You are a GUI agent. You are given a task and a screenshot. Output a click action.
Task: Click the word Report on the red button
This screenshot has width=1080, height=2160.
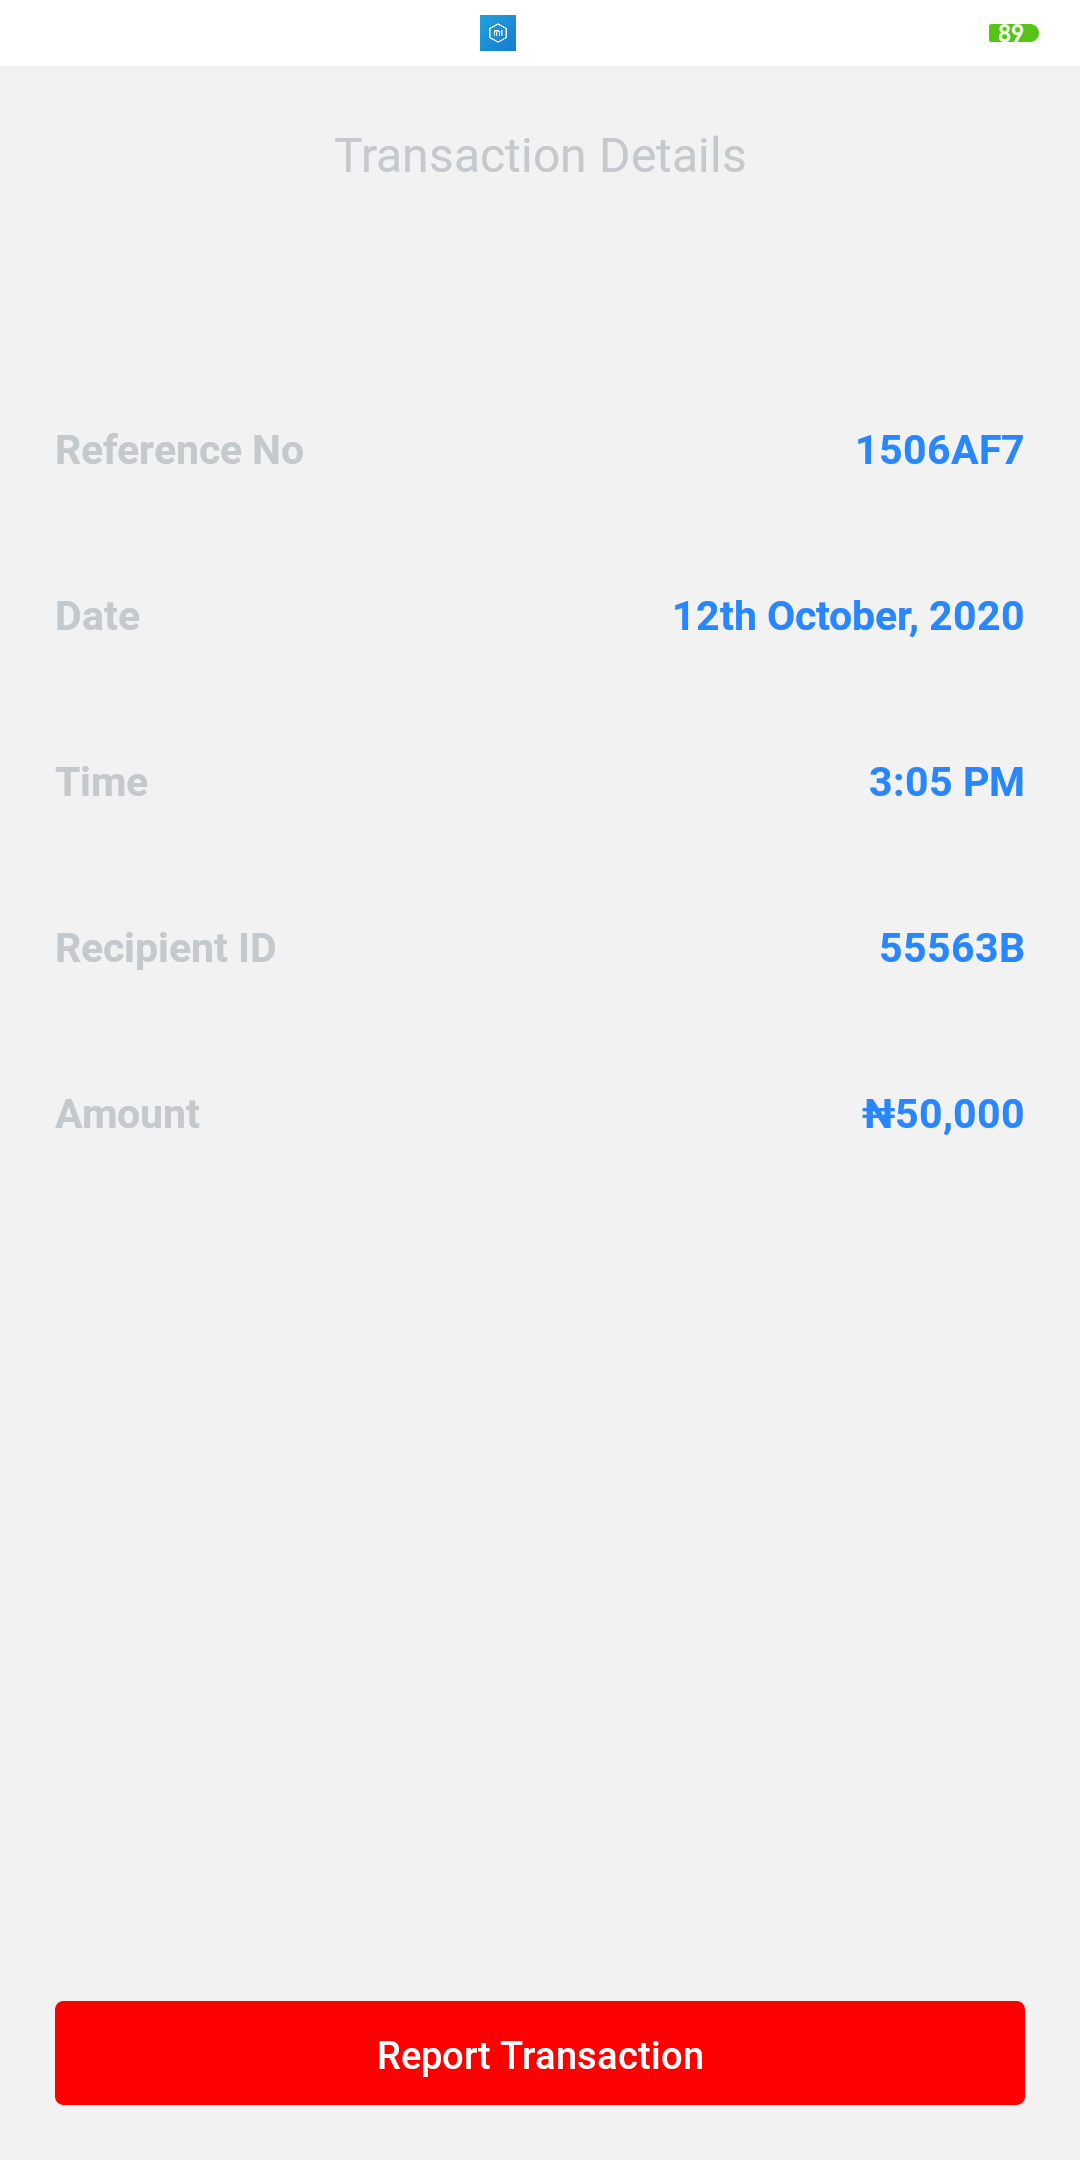coord(434,2056)
